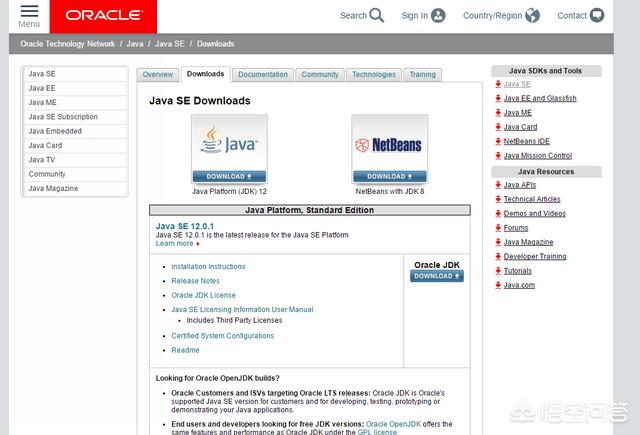The height and width of the screenshot is (435, 640).
Task: Open Certified System Configurations link
Action: (x=222, y=336)
